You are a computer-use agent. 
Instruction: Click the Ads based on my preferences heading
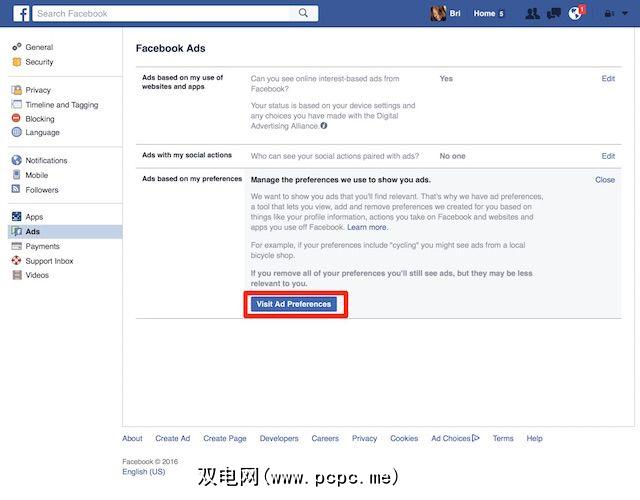point(192,179)
